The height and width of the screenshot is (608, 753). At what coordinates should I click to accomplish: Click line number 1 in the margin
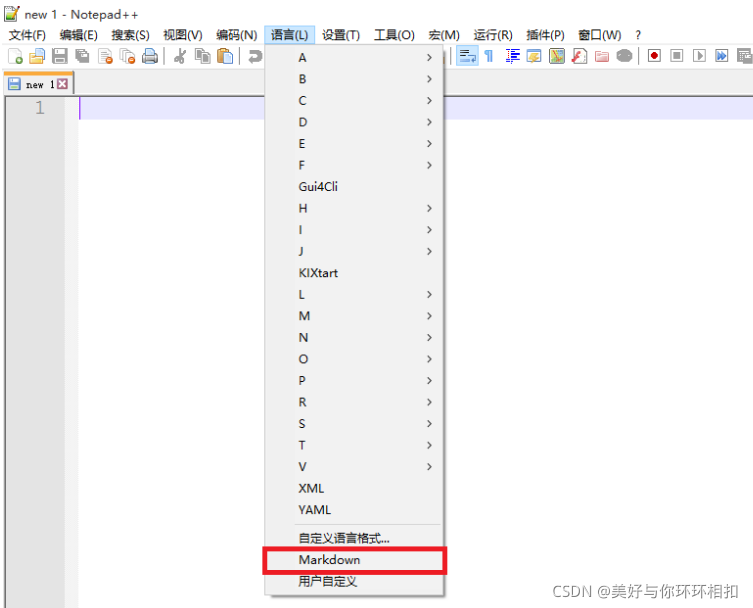[40, 108]
